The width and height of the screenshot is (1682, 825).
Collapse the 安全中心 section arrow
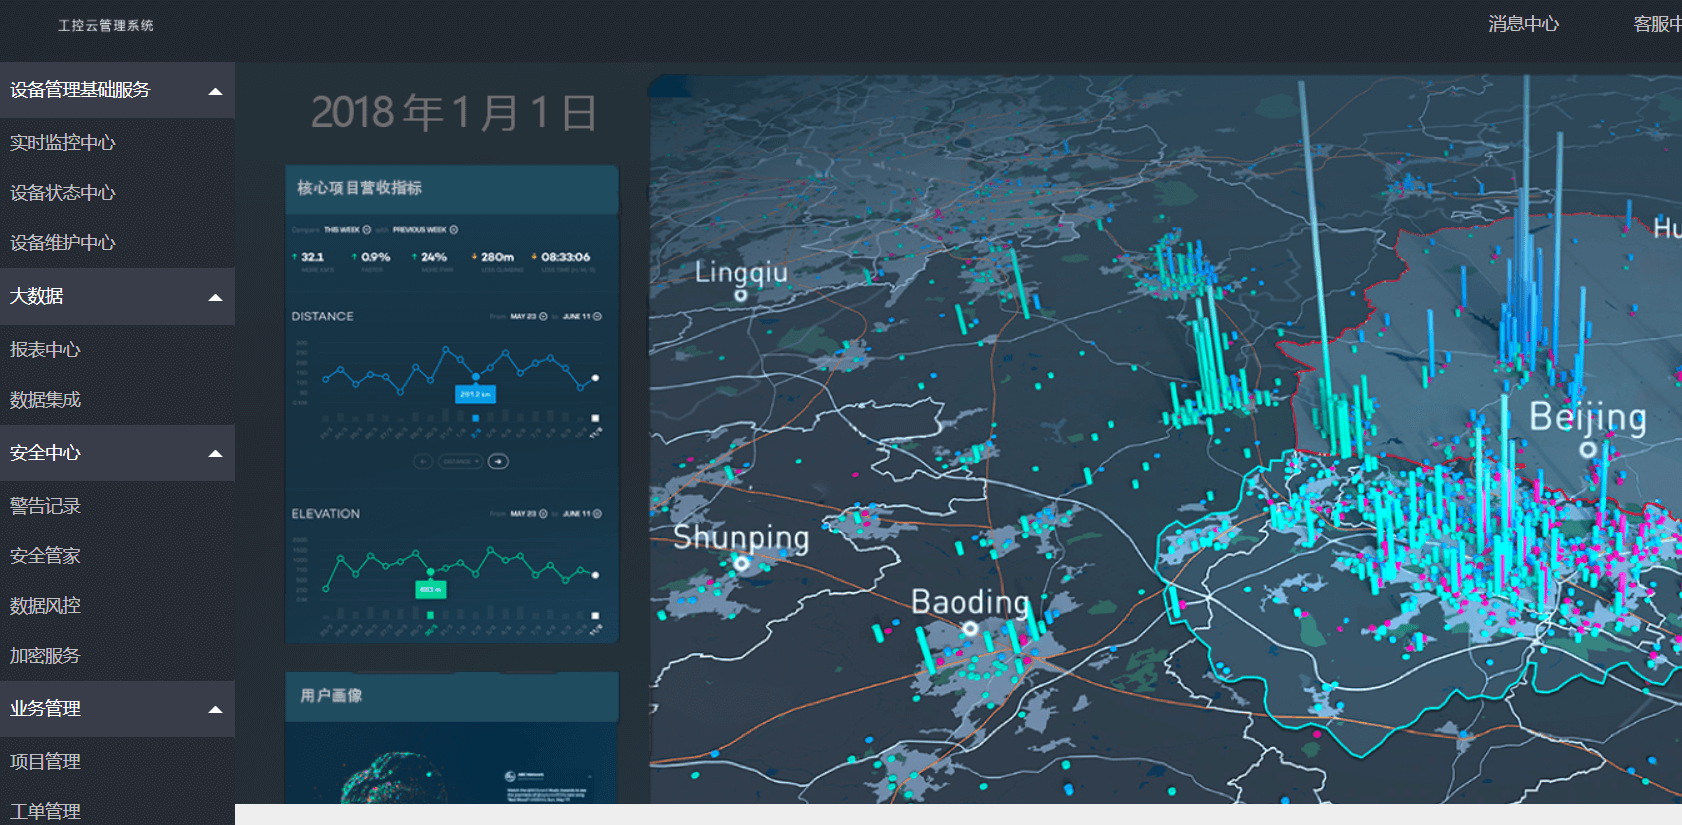point(215,454)
